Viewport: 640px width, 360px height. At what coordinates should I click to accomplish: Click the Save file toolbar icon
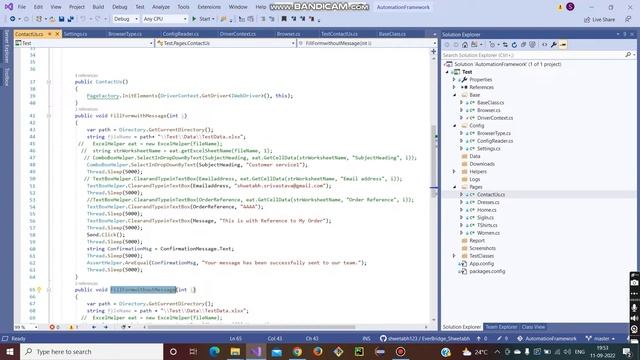click(x=61, y=19)
